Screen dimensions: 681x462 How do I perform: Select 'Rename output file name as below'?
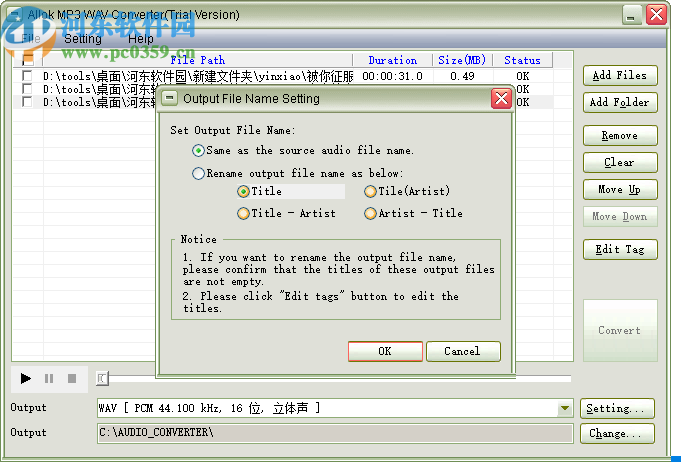(x=298, y=174)
